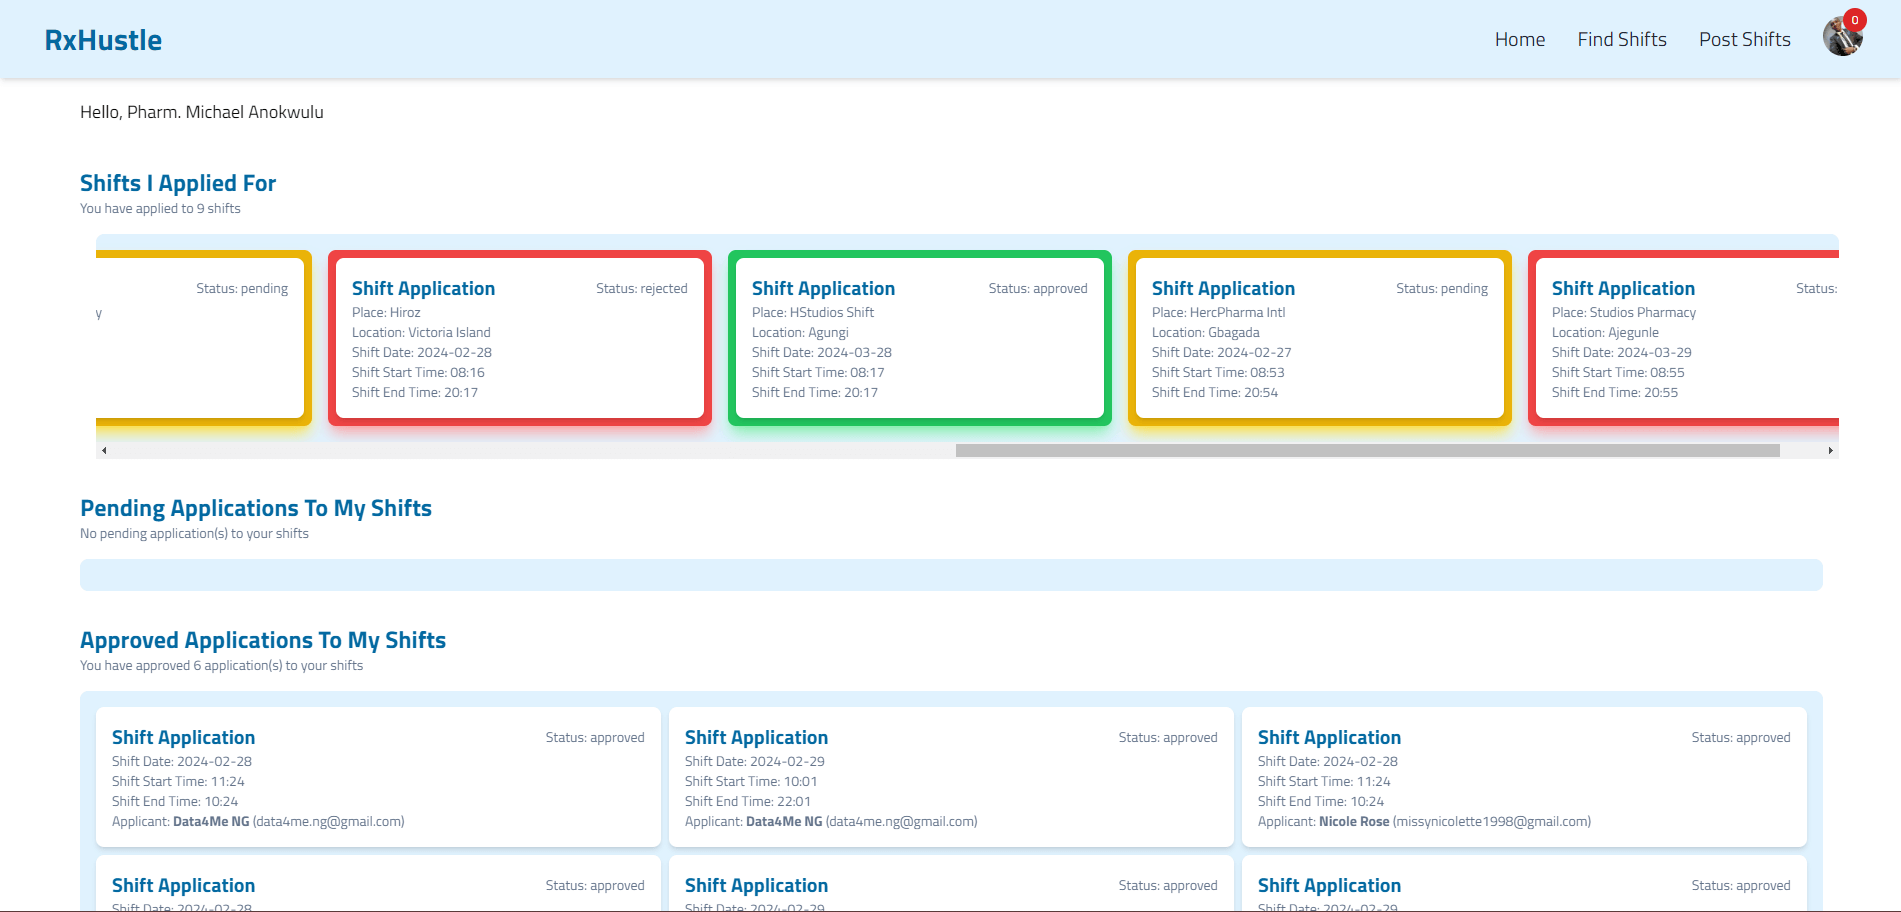Open Data4Me NG application dated 2024-02-28
The image size is (1901, 912).
click(x=377, y=777)
